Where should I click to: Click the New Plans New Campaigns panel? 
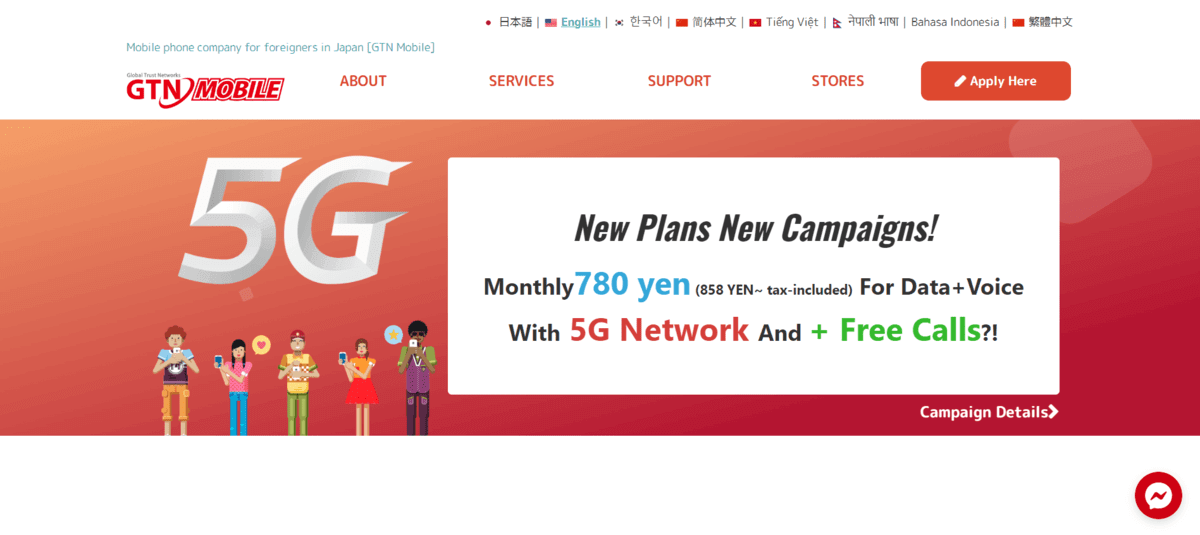[x=753, y=275]
